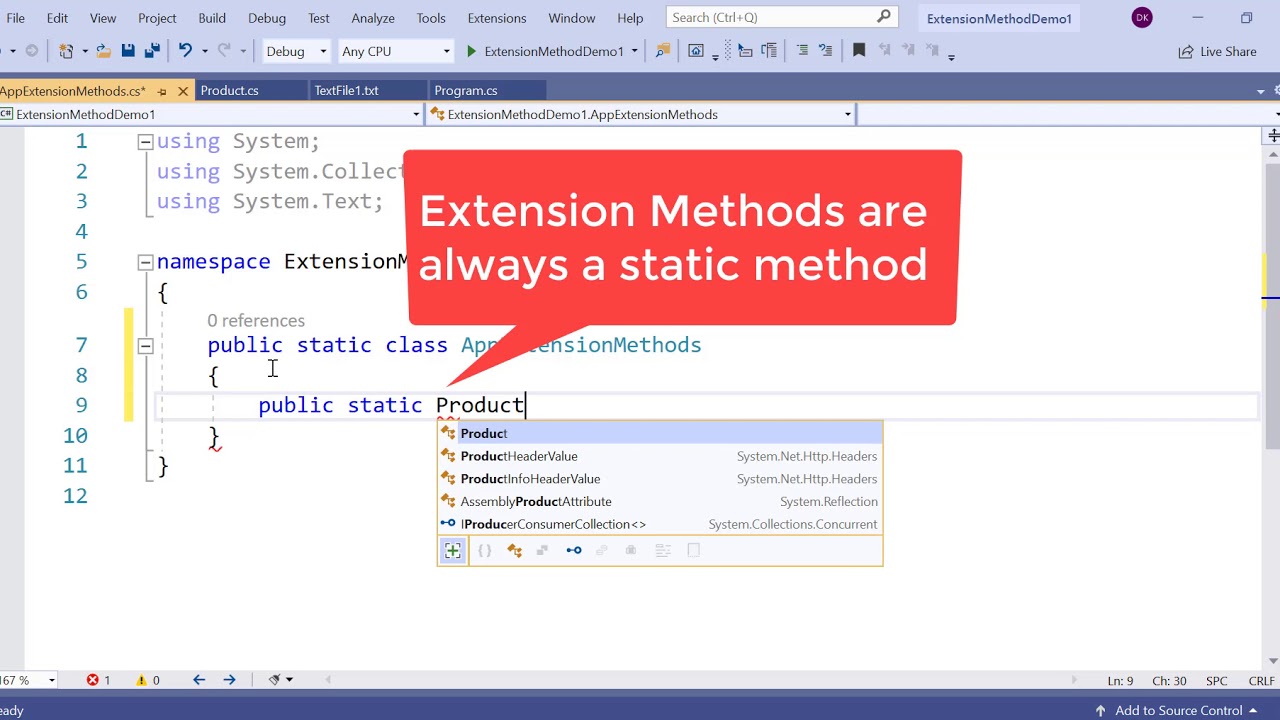Click the Live Share icon button
This screenshot has height=720, width=1280.
[1217, 51]
